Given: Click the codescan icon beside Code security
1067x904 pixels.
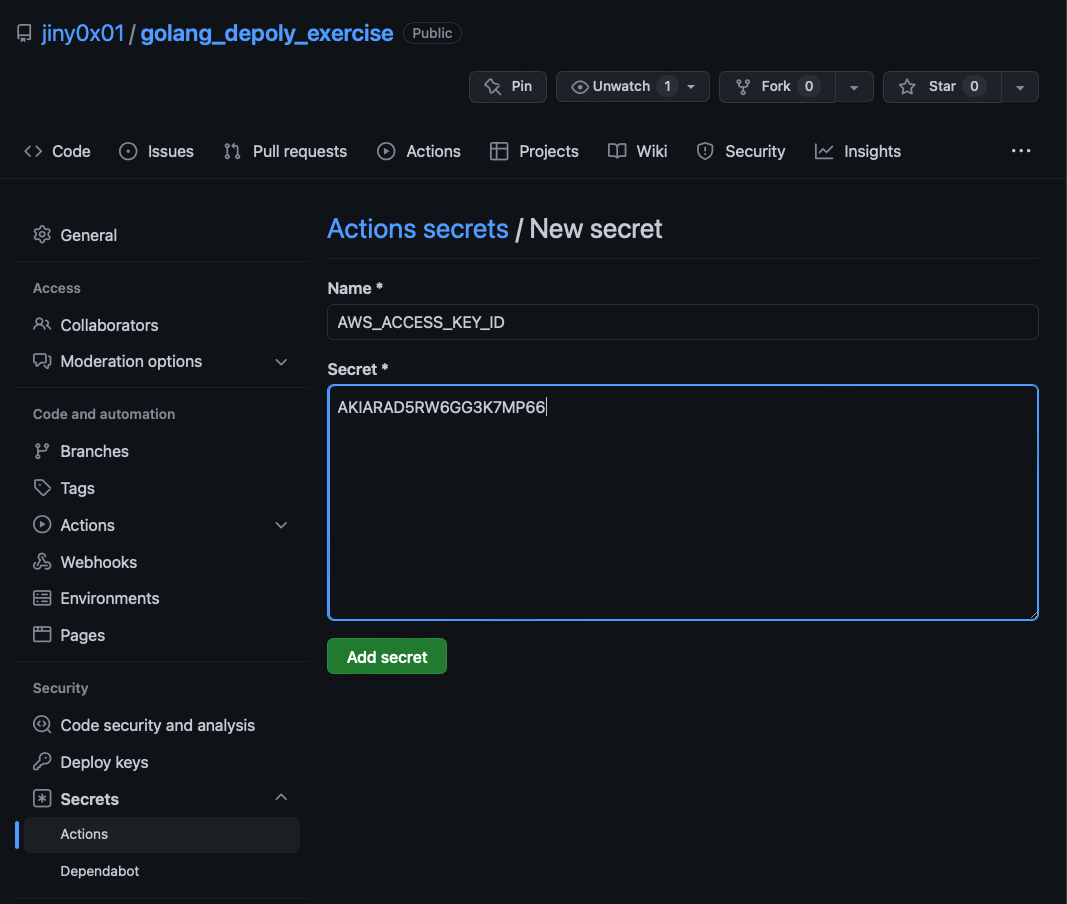Looking at the screenshot, I should pyautogui.click(x=42, y=724).
